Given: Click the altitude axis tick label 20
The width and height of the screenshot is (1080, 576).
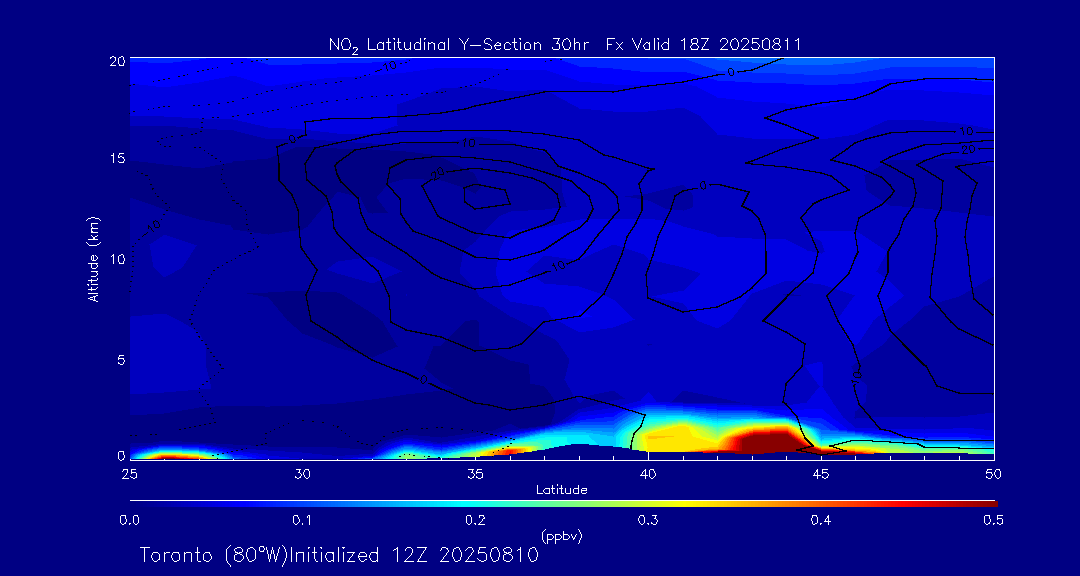Looking at the screenshot, I should coord(116,60).
